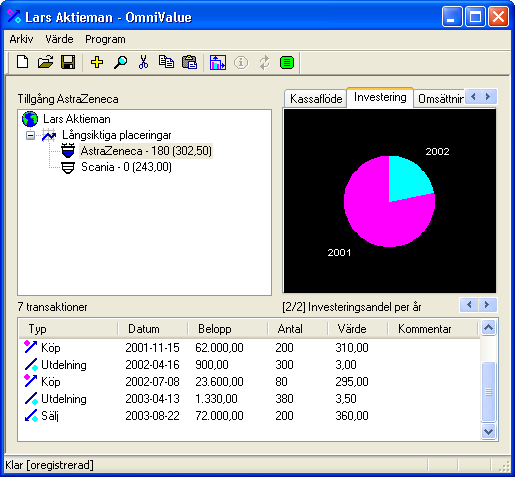Open the Arkiv menu

21,39
